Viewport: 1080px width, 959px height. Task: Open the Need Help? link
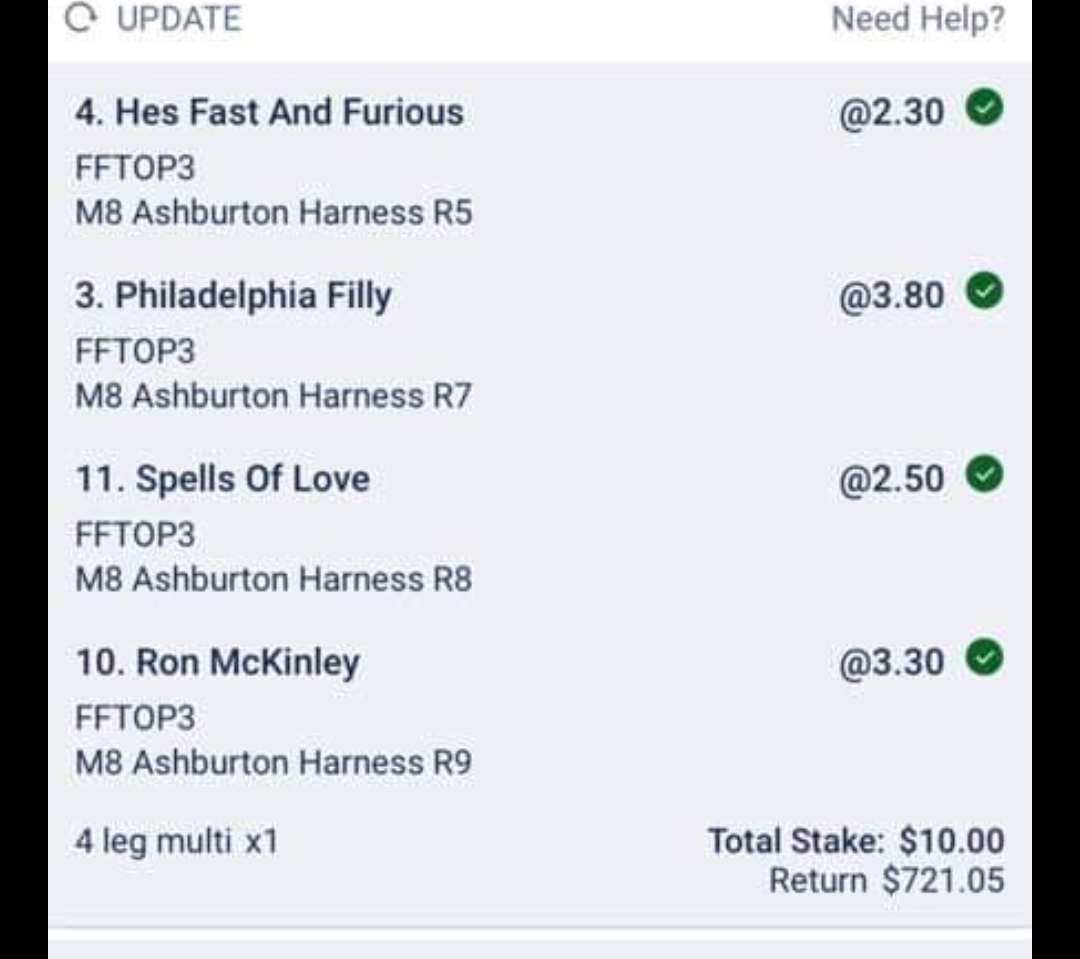coord(919,19)
